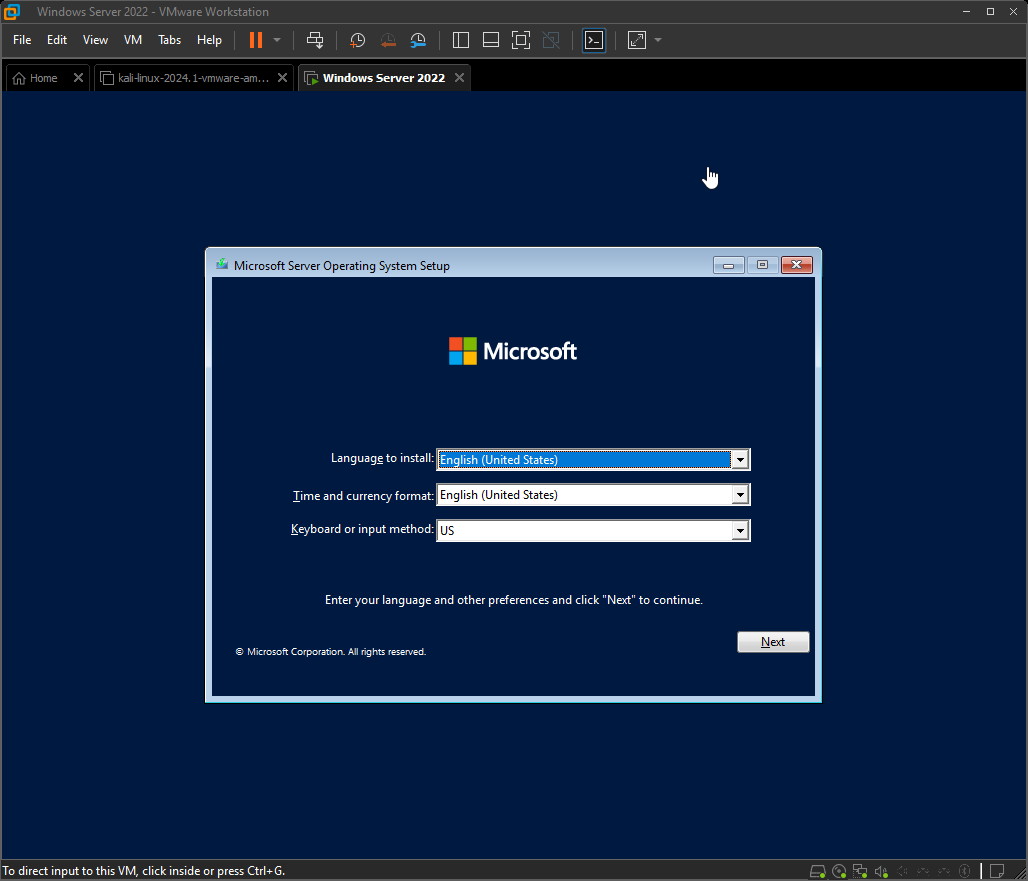Switch to console view in the toolbar
1028x881 pixels.
[x=594, y=40]
